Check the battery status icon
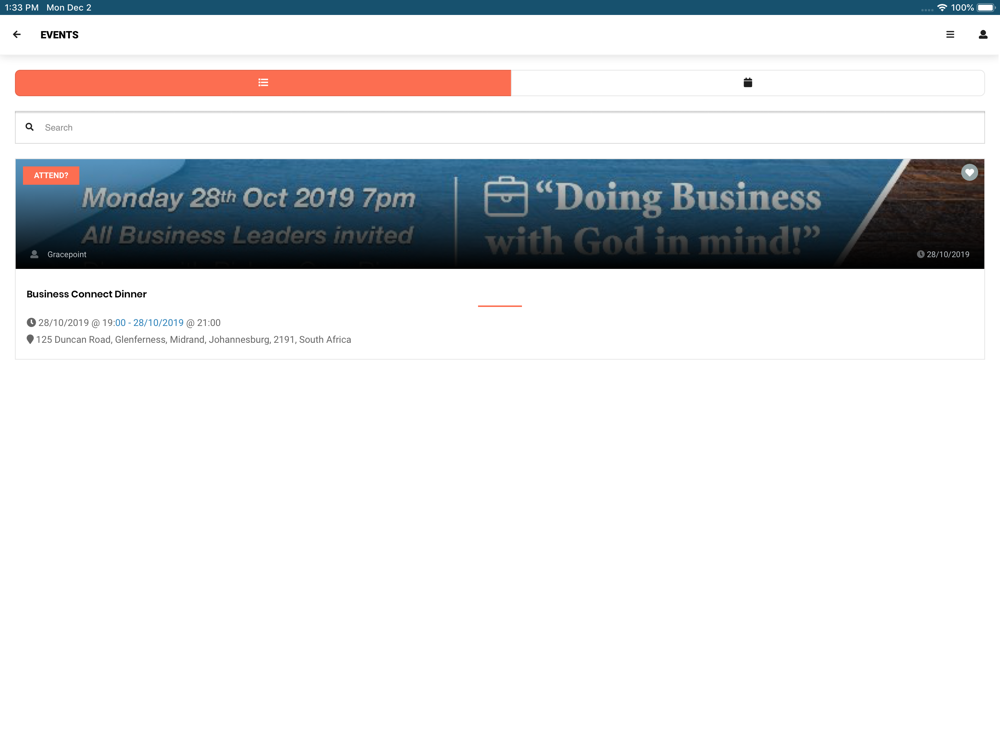The image size is (1000, 750). 985,8
